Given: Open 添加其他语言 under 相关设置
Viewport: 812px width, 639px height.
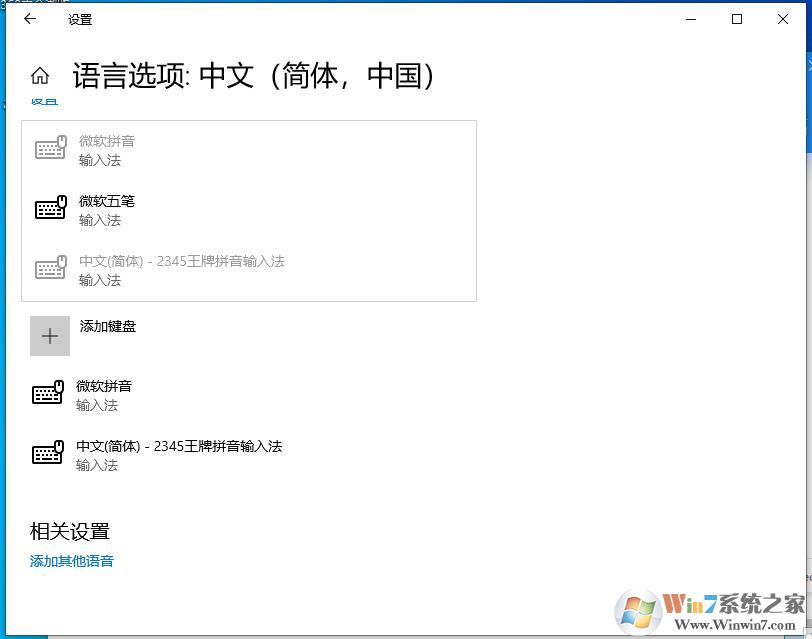Looking at the screenshot, I should pyautogui.click(x=71, y=561).
